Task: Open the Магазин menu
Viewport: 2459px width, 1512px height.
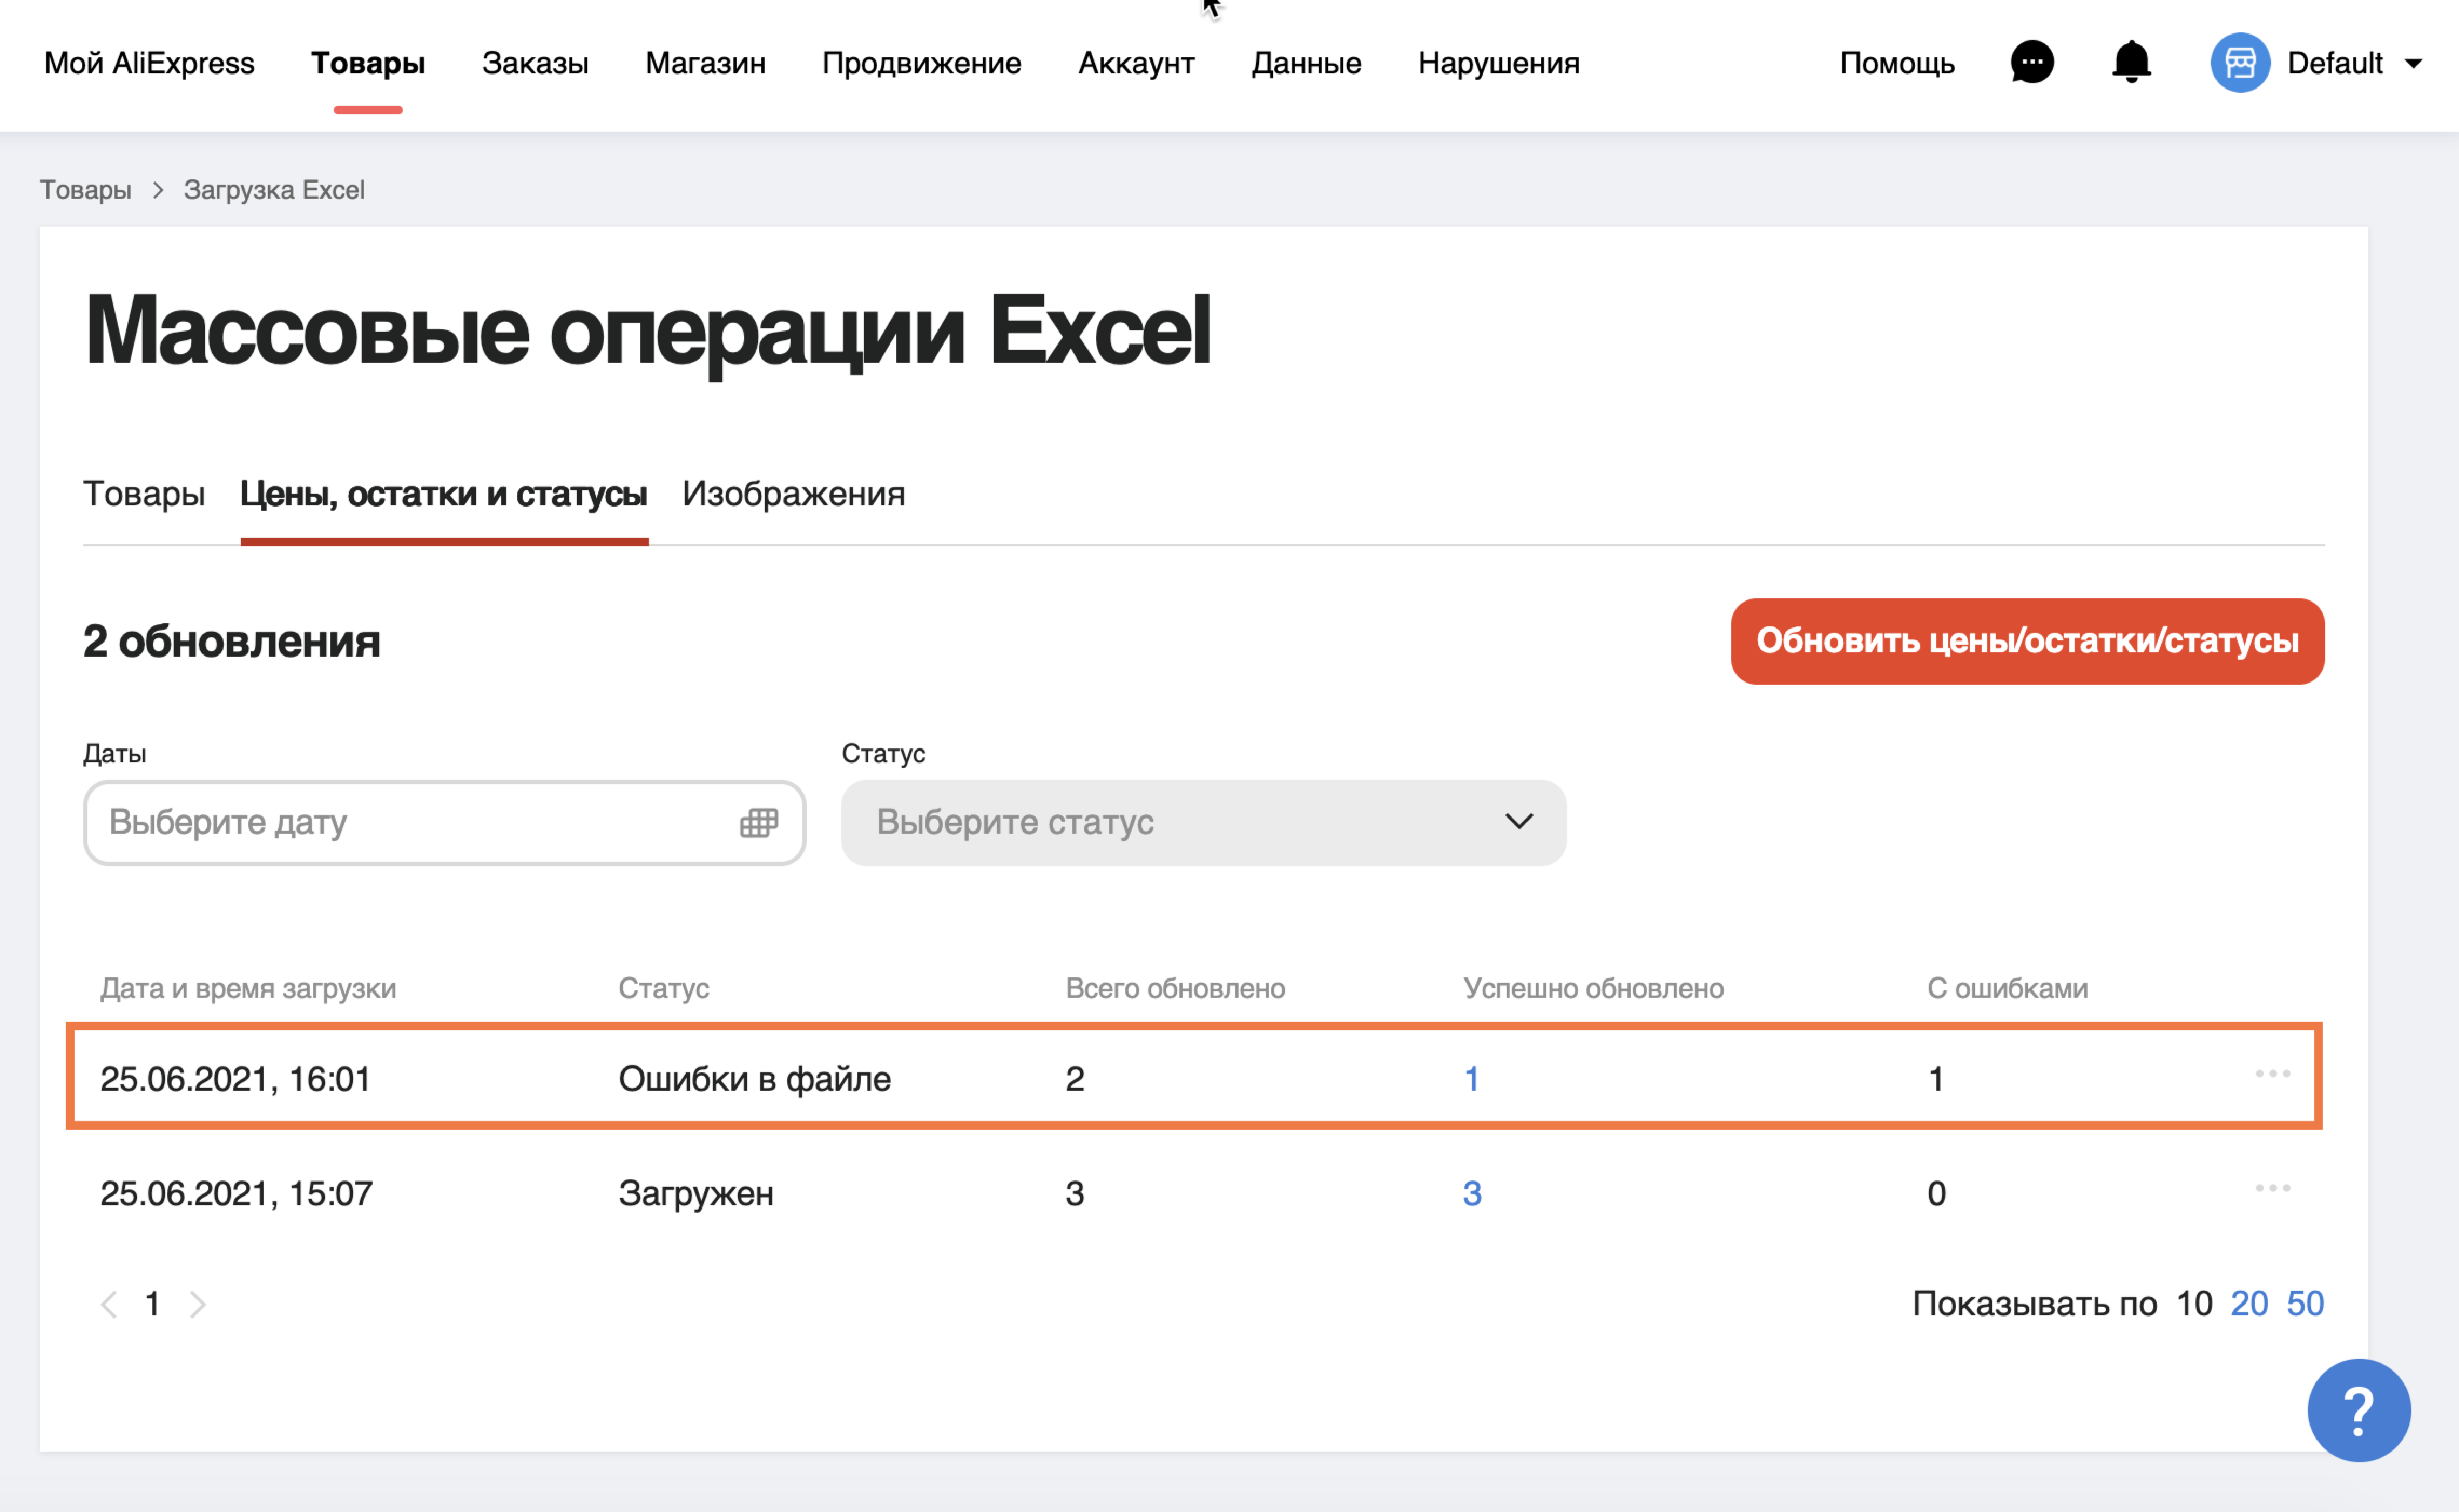Action: tap(705, 63)
